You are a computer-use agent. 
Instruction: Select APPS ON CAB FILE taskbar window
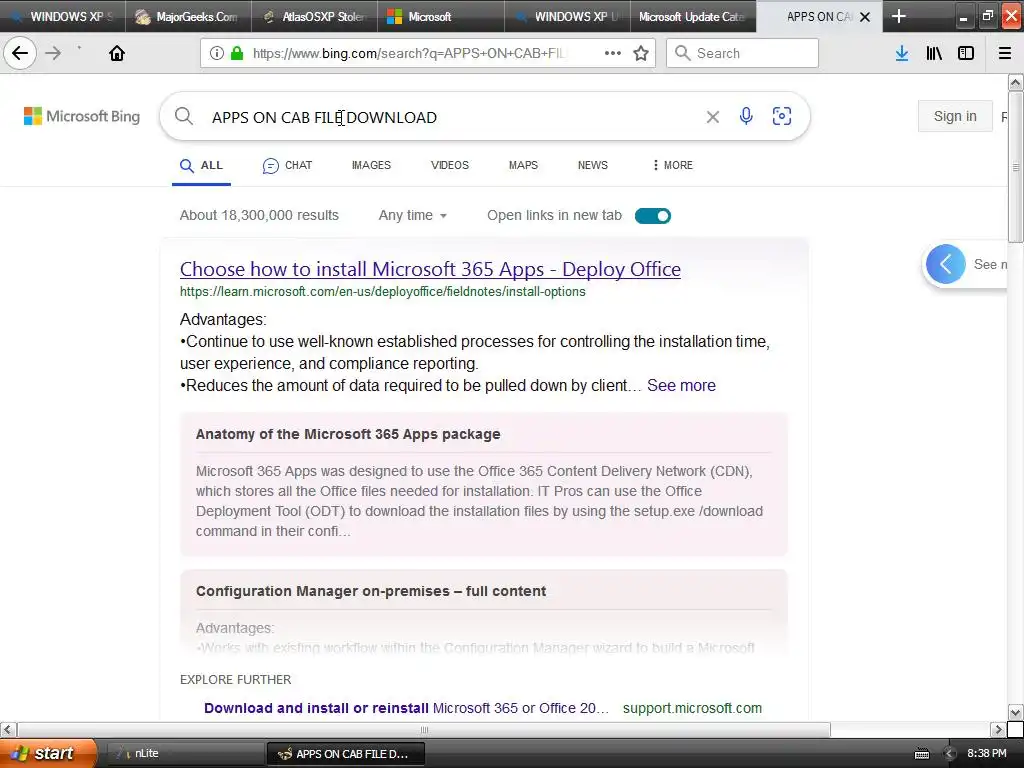tap(346, 754)
